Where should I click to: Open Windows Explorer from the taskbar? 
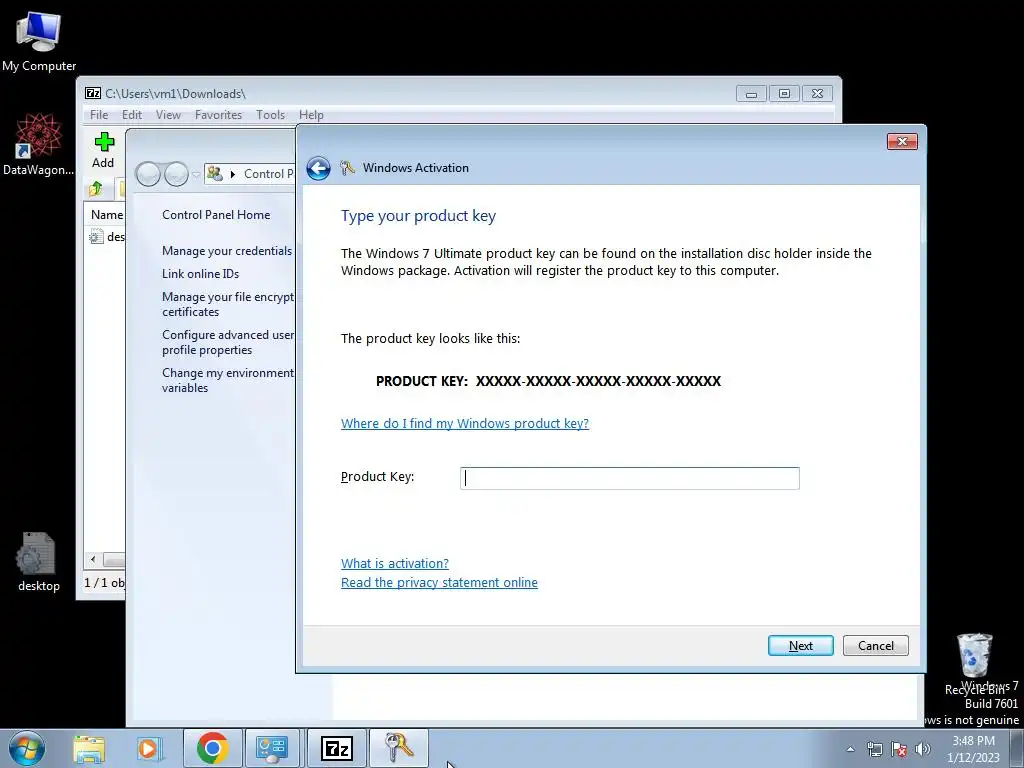[x=89, y=748]
